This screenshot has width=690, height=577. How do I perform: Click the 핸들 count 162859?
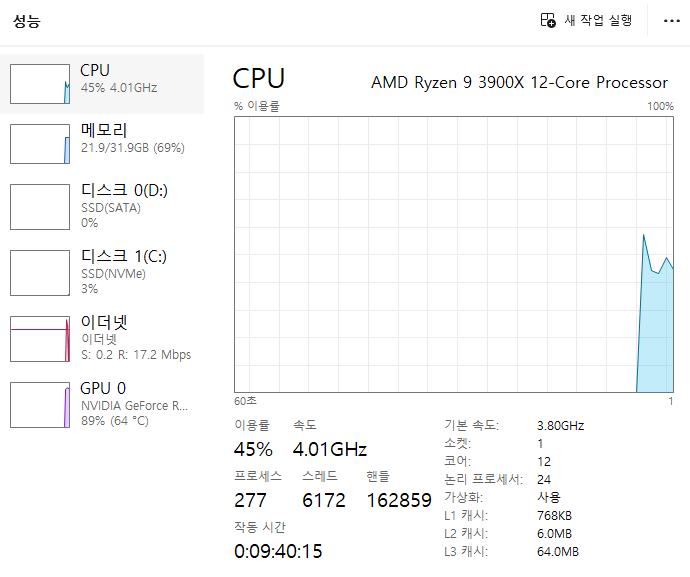(x=399, y=500)
